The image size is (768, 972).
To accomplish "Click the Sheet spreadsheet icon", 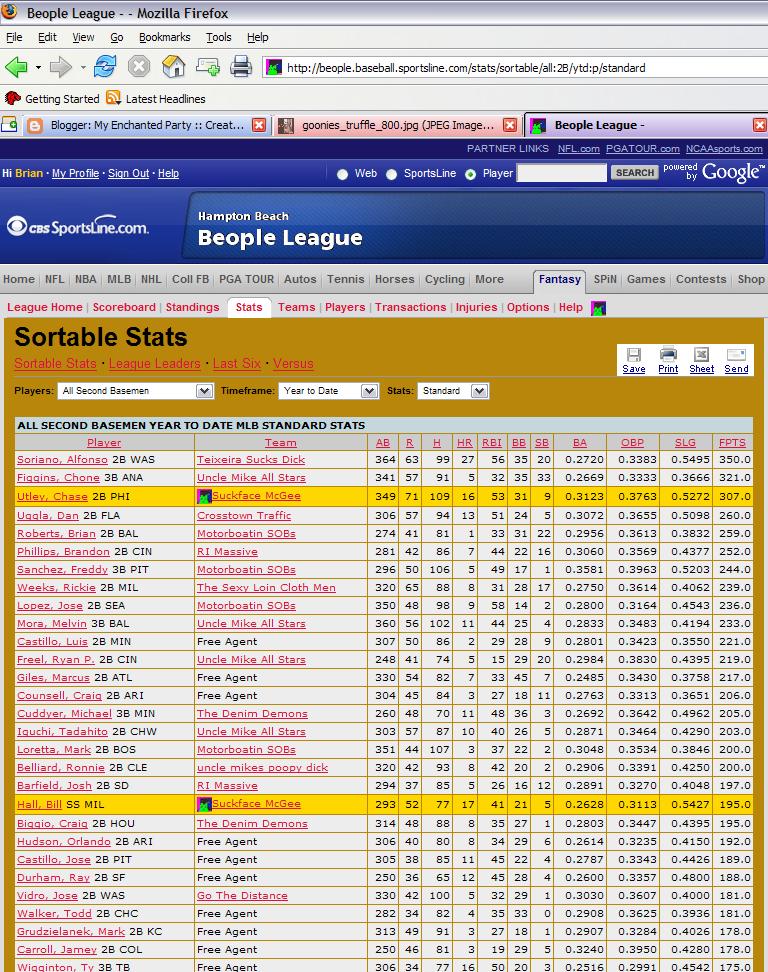I will (701, 354).
